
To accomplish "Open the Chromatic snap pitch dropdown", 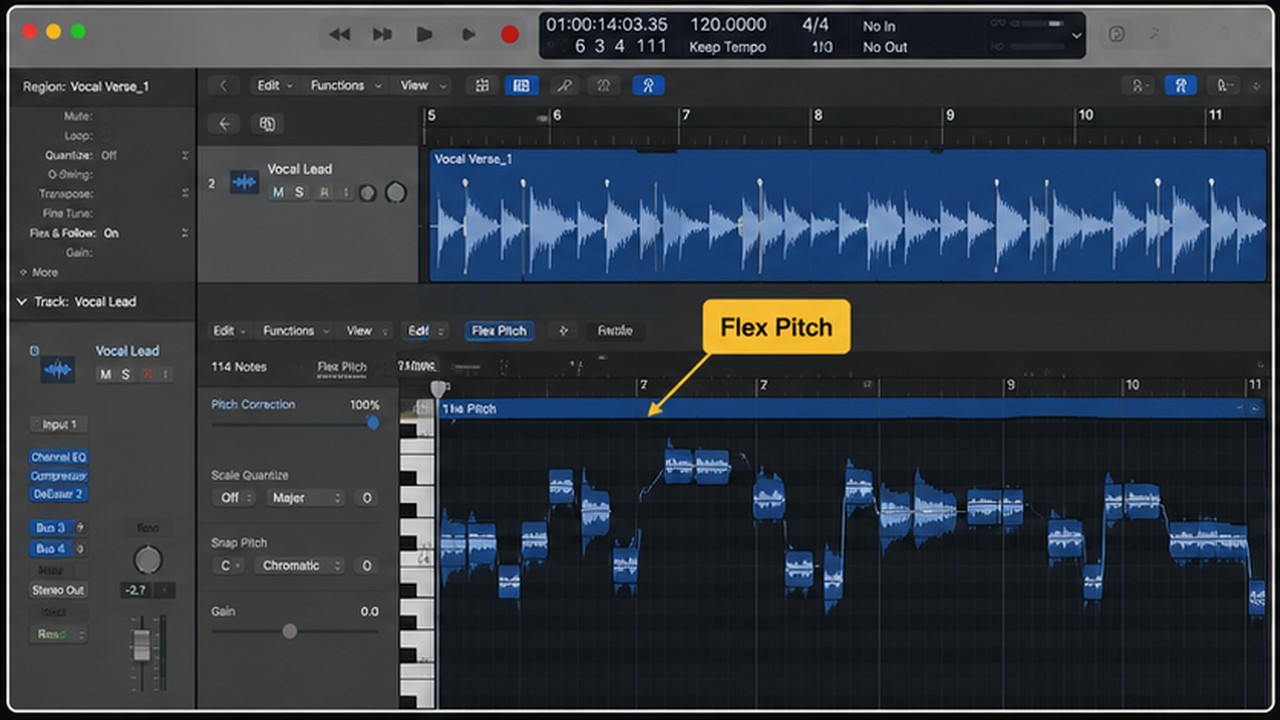I will click(299, 565).
